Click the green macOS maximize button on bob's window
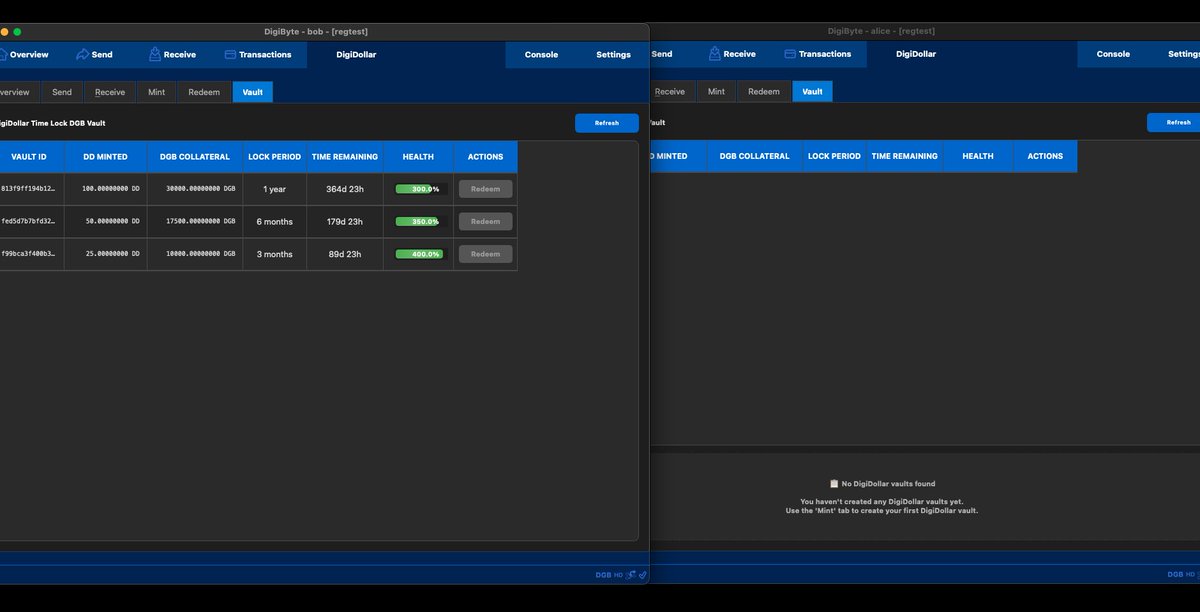Viewport: 1200px width, 612px height. point(17,32)
